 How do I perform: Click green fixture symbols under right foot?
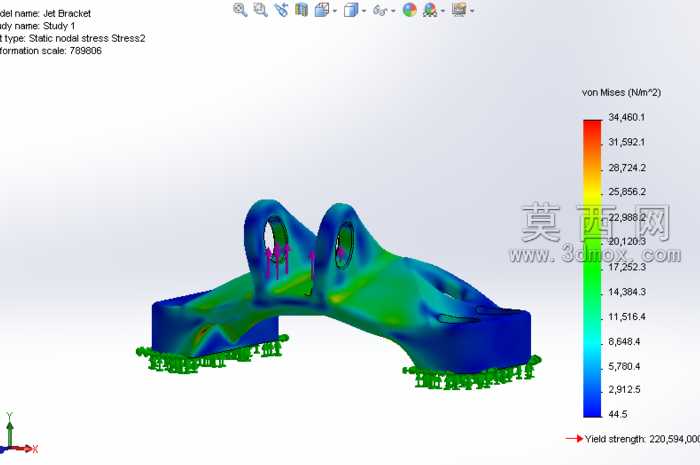pos(472,373)
